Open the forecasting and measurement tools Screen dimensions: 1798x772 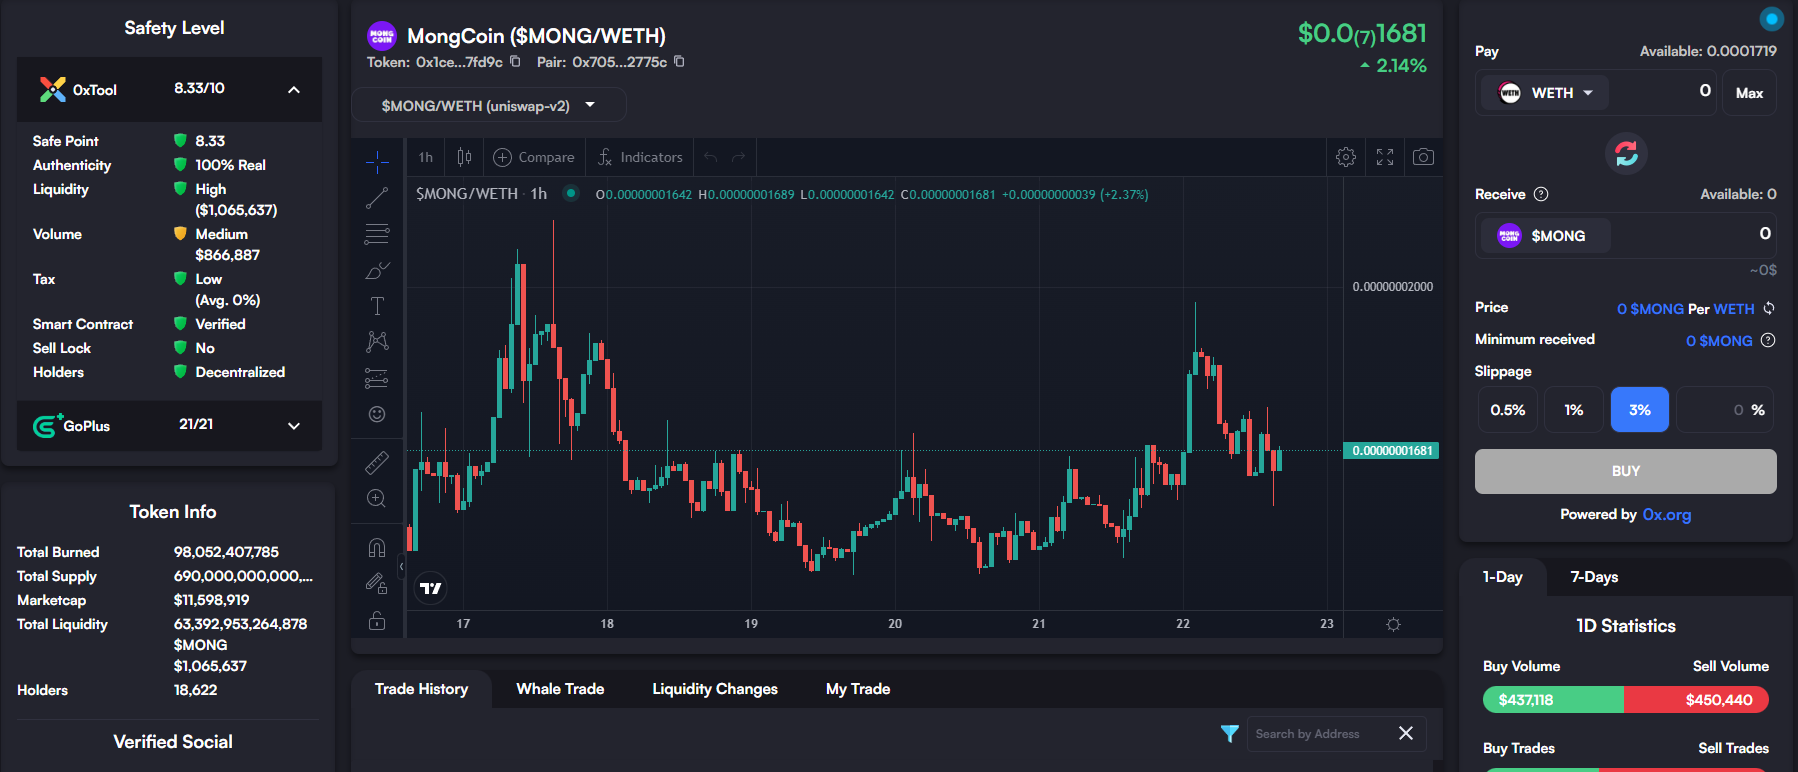[377, 378]
